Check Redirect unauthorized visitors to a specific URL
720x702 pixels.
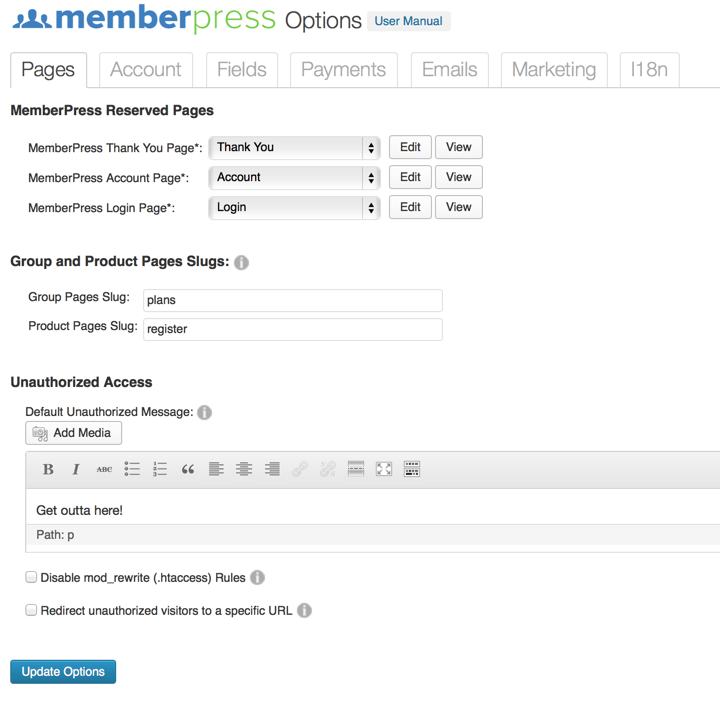[31, 610]
